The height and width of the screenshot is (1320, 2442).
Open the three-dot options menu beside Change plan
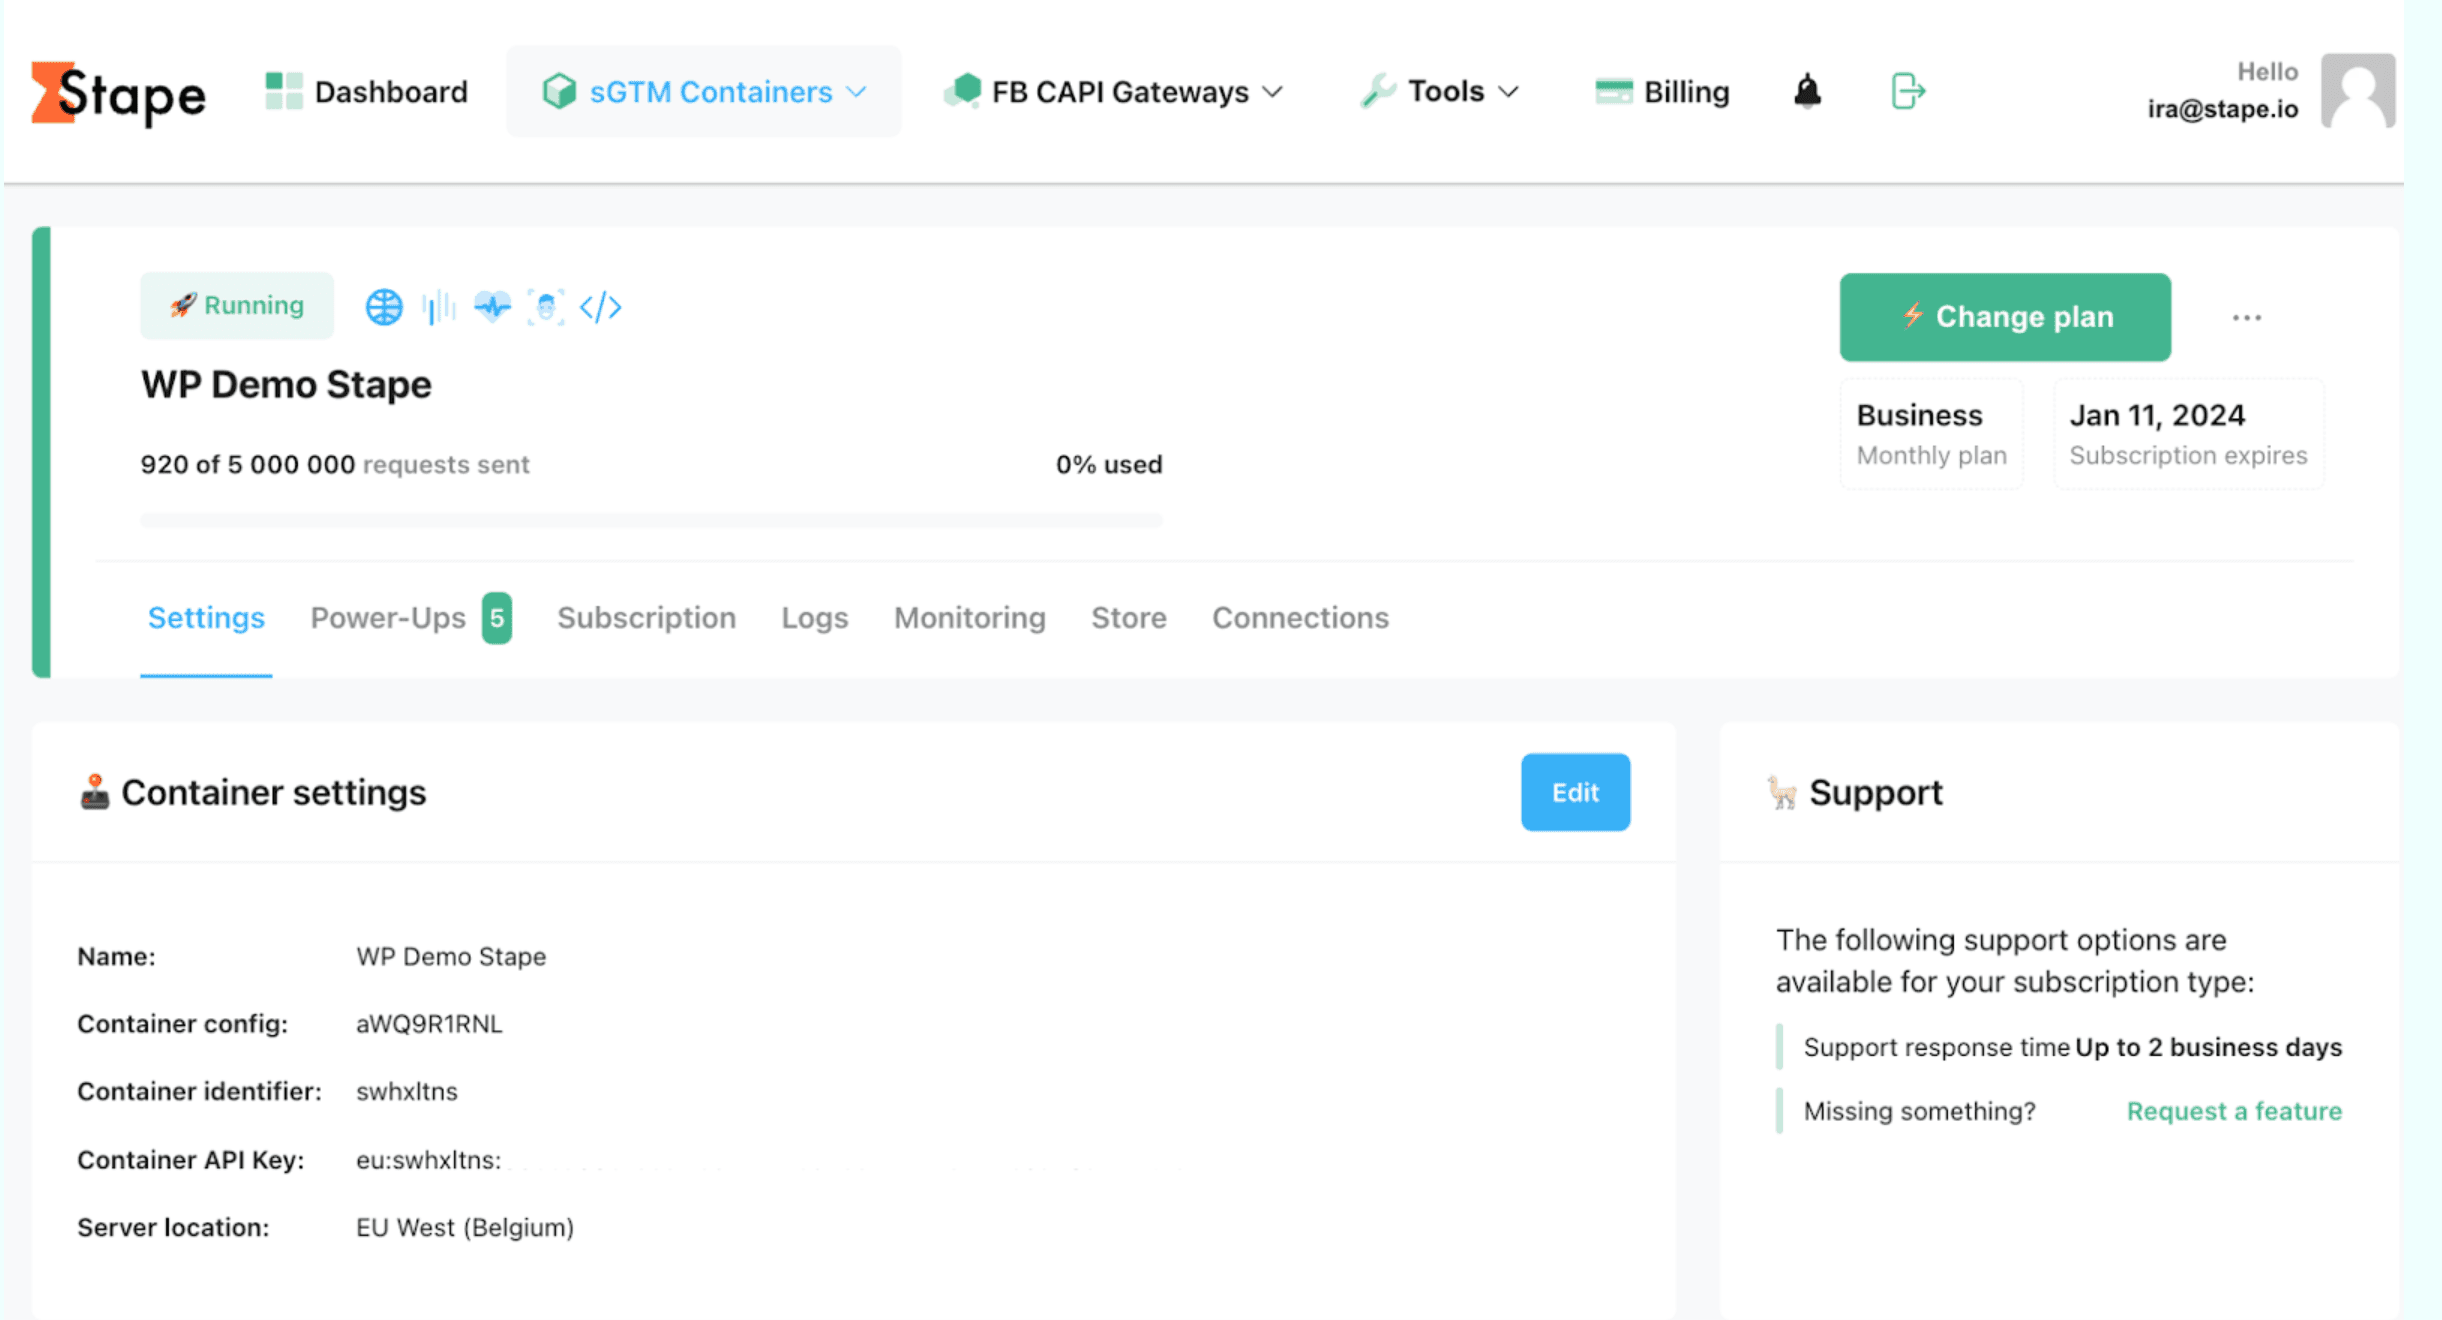(x=2247, y=316)
